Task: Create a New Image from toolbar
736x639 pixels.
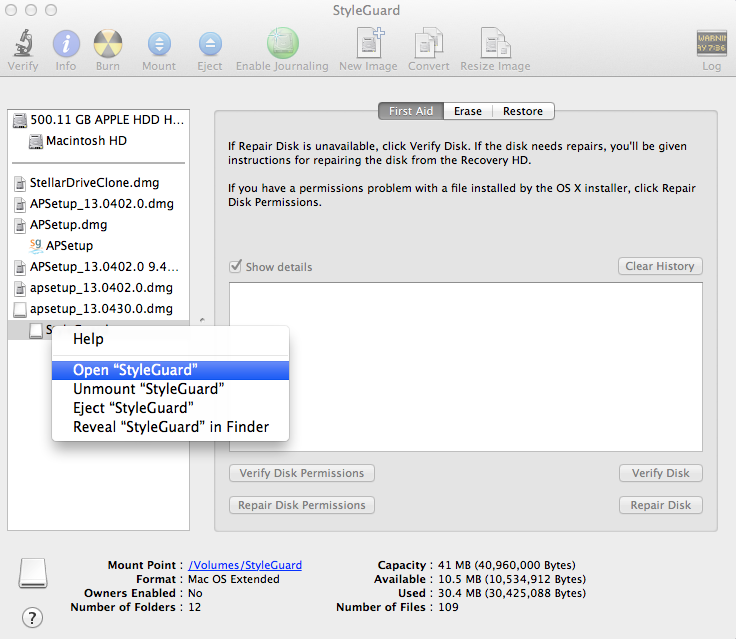Action: (x=368, y=43)
